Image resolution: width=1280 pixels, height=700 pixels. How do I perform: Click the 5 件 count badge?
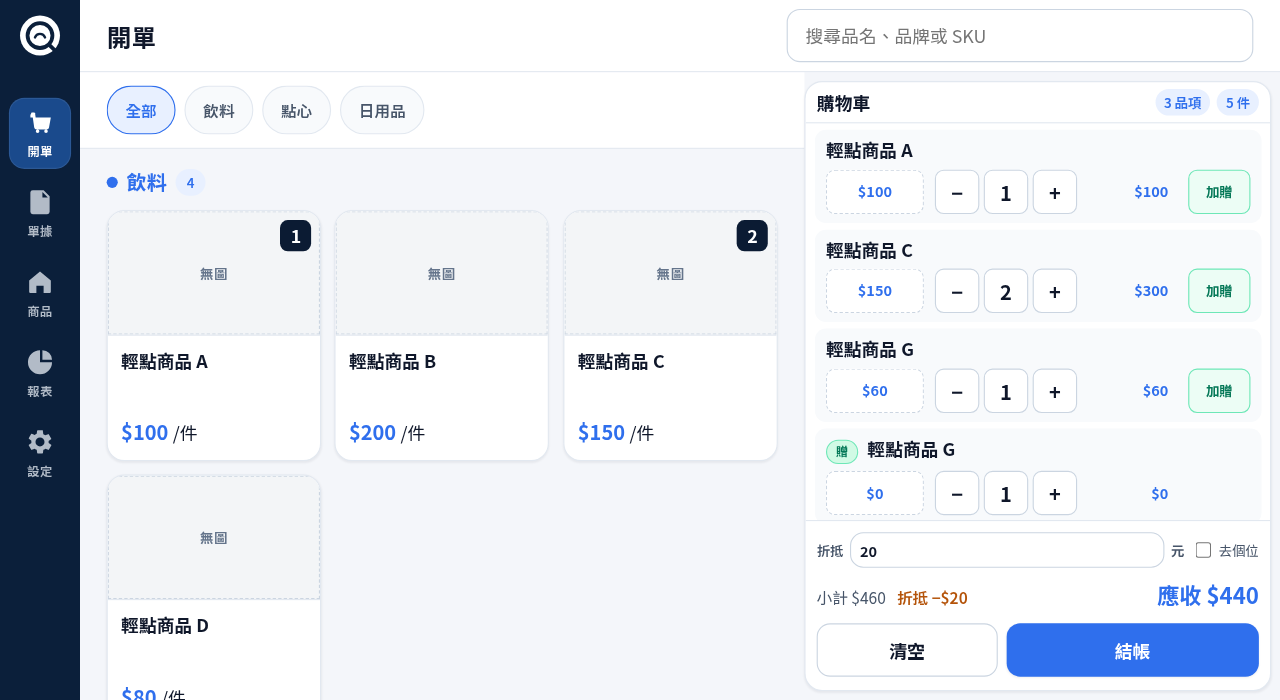[x=1238, y=102]
